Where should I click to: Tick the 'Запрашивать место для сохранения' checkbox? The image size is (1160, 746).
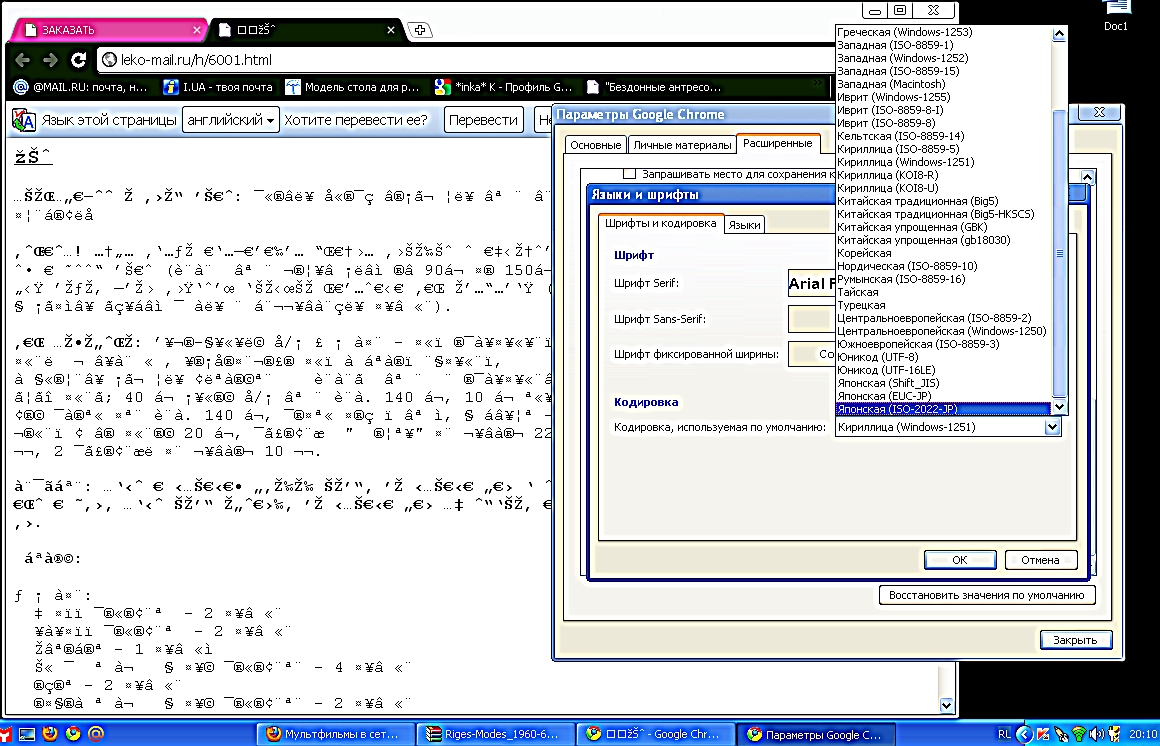click(x=629, y=173)
